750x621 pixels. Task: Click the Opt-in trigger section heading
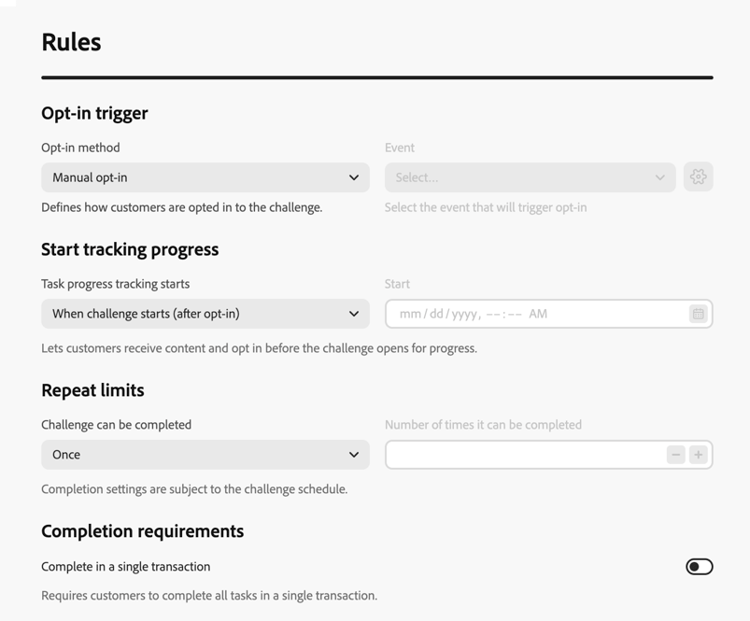tap(95, 113)
